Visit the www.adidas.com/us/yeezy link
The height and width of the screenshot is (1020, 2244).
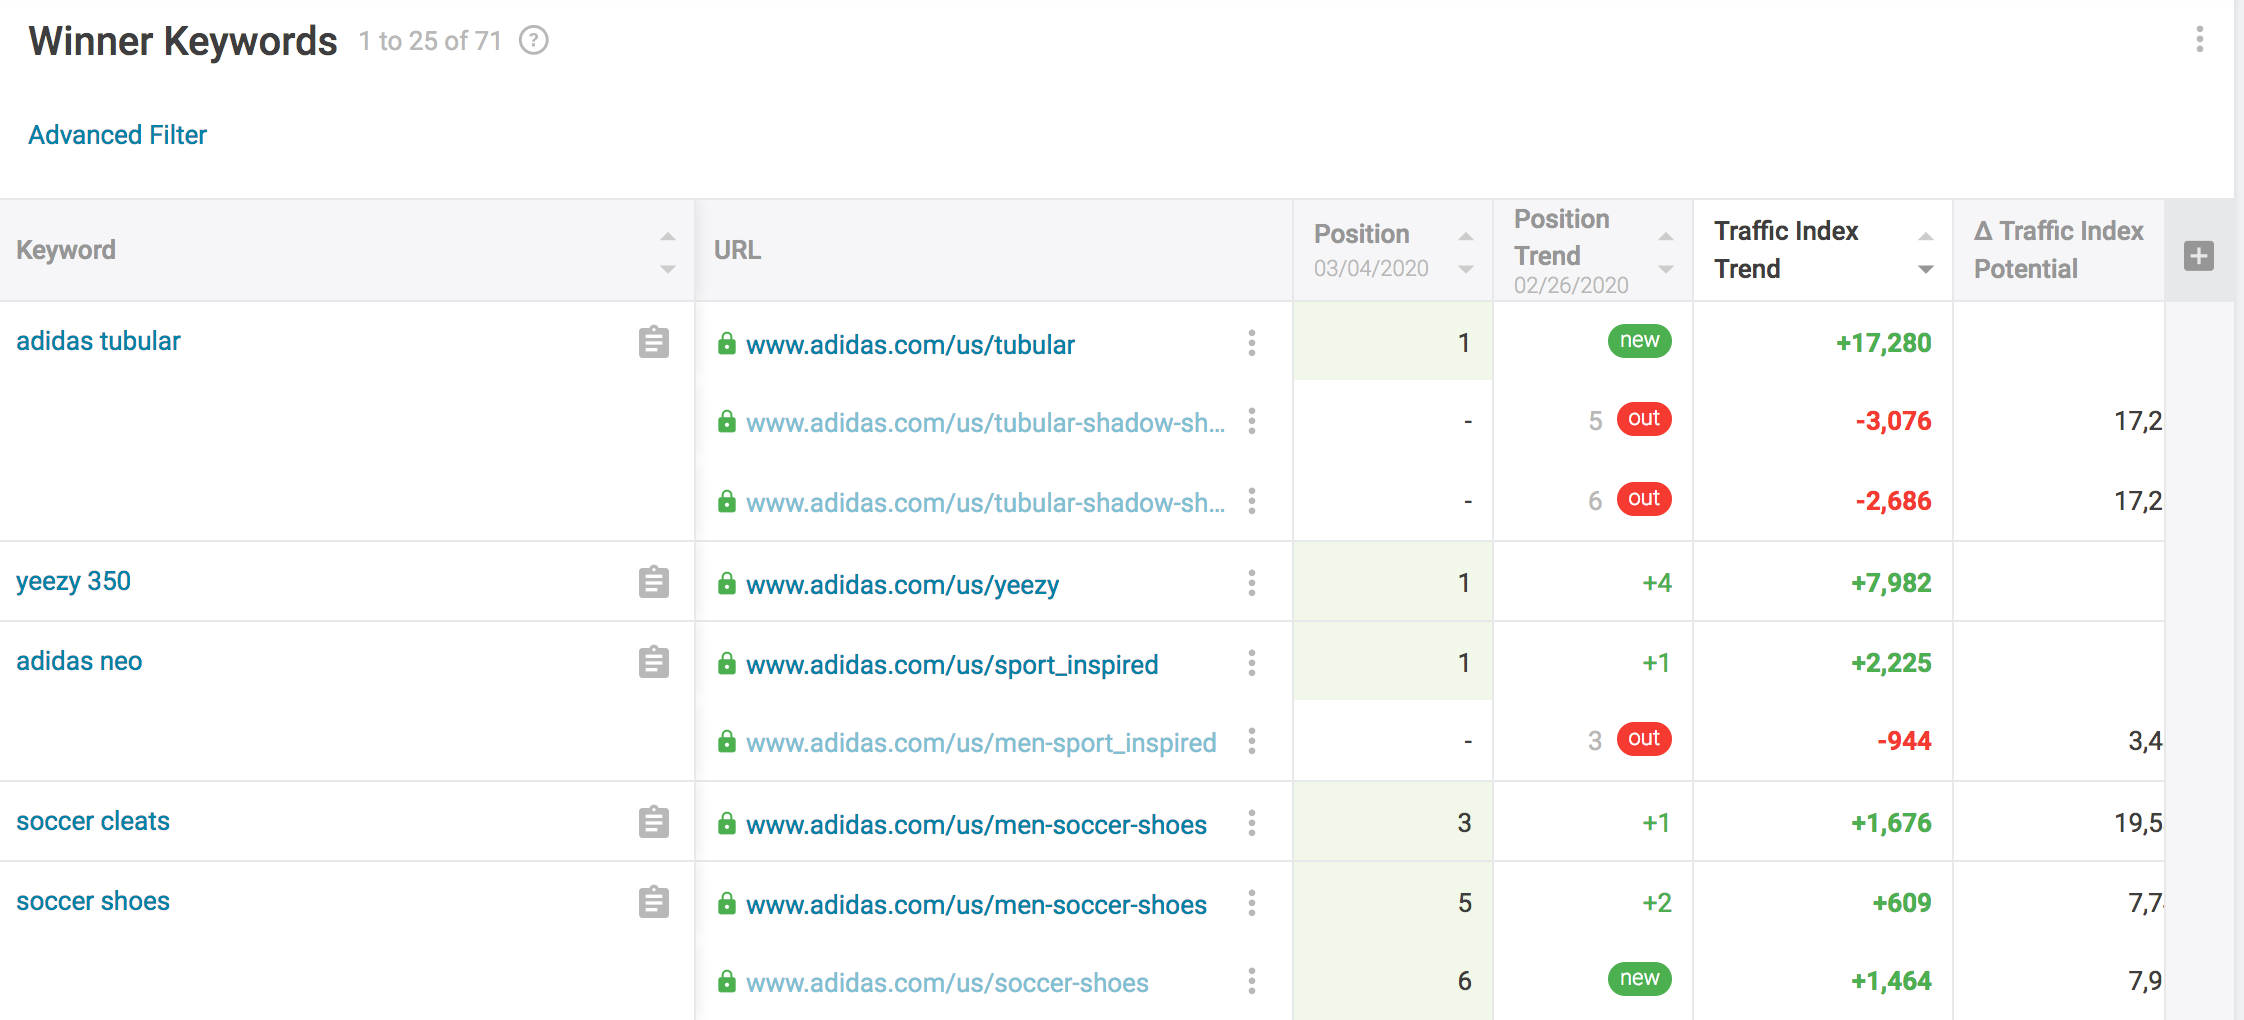pyautogui.click(x=902, y=585)
